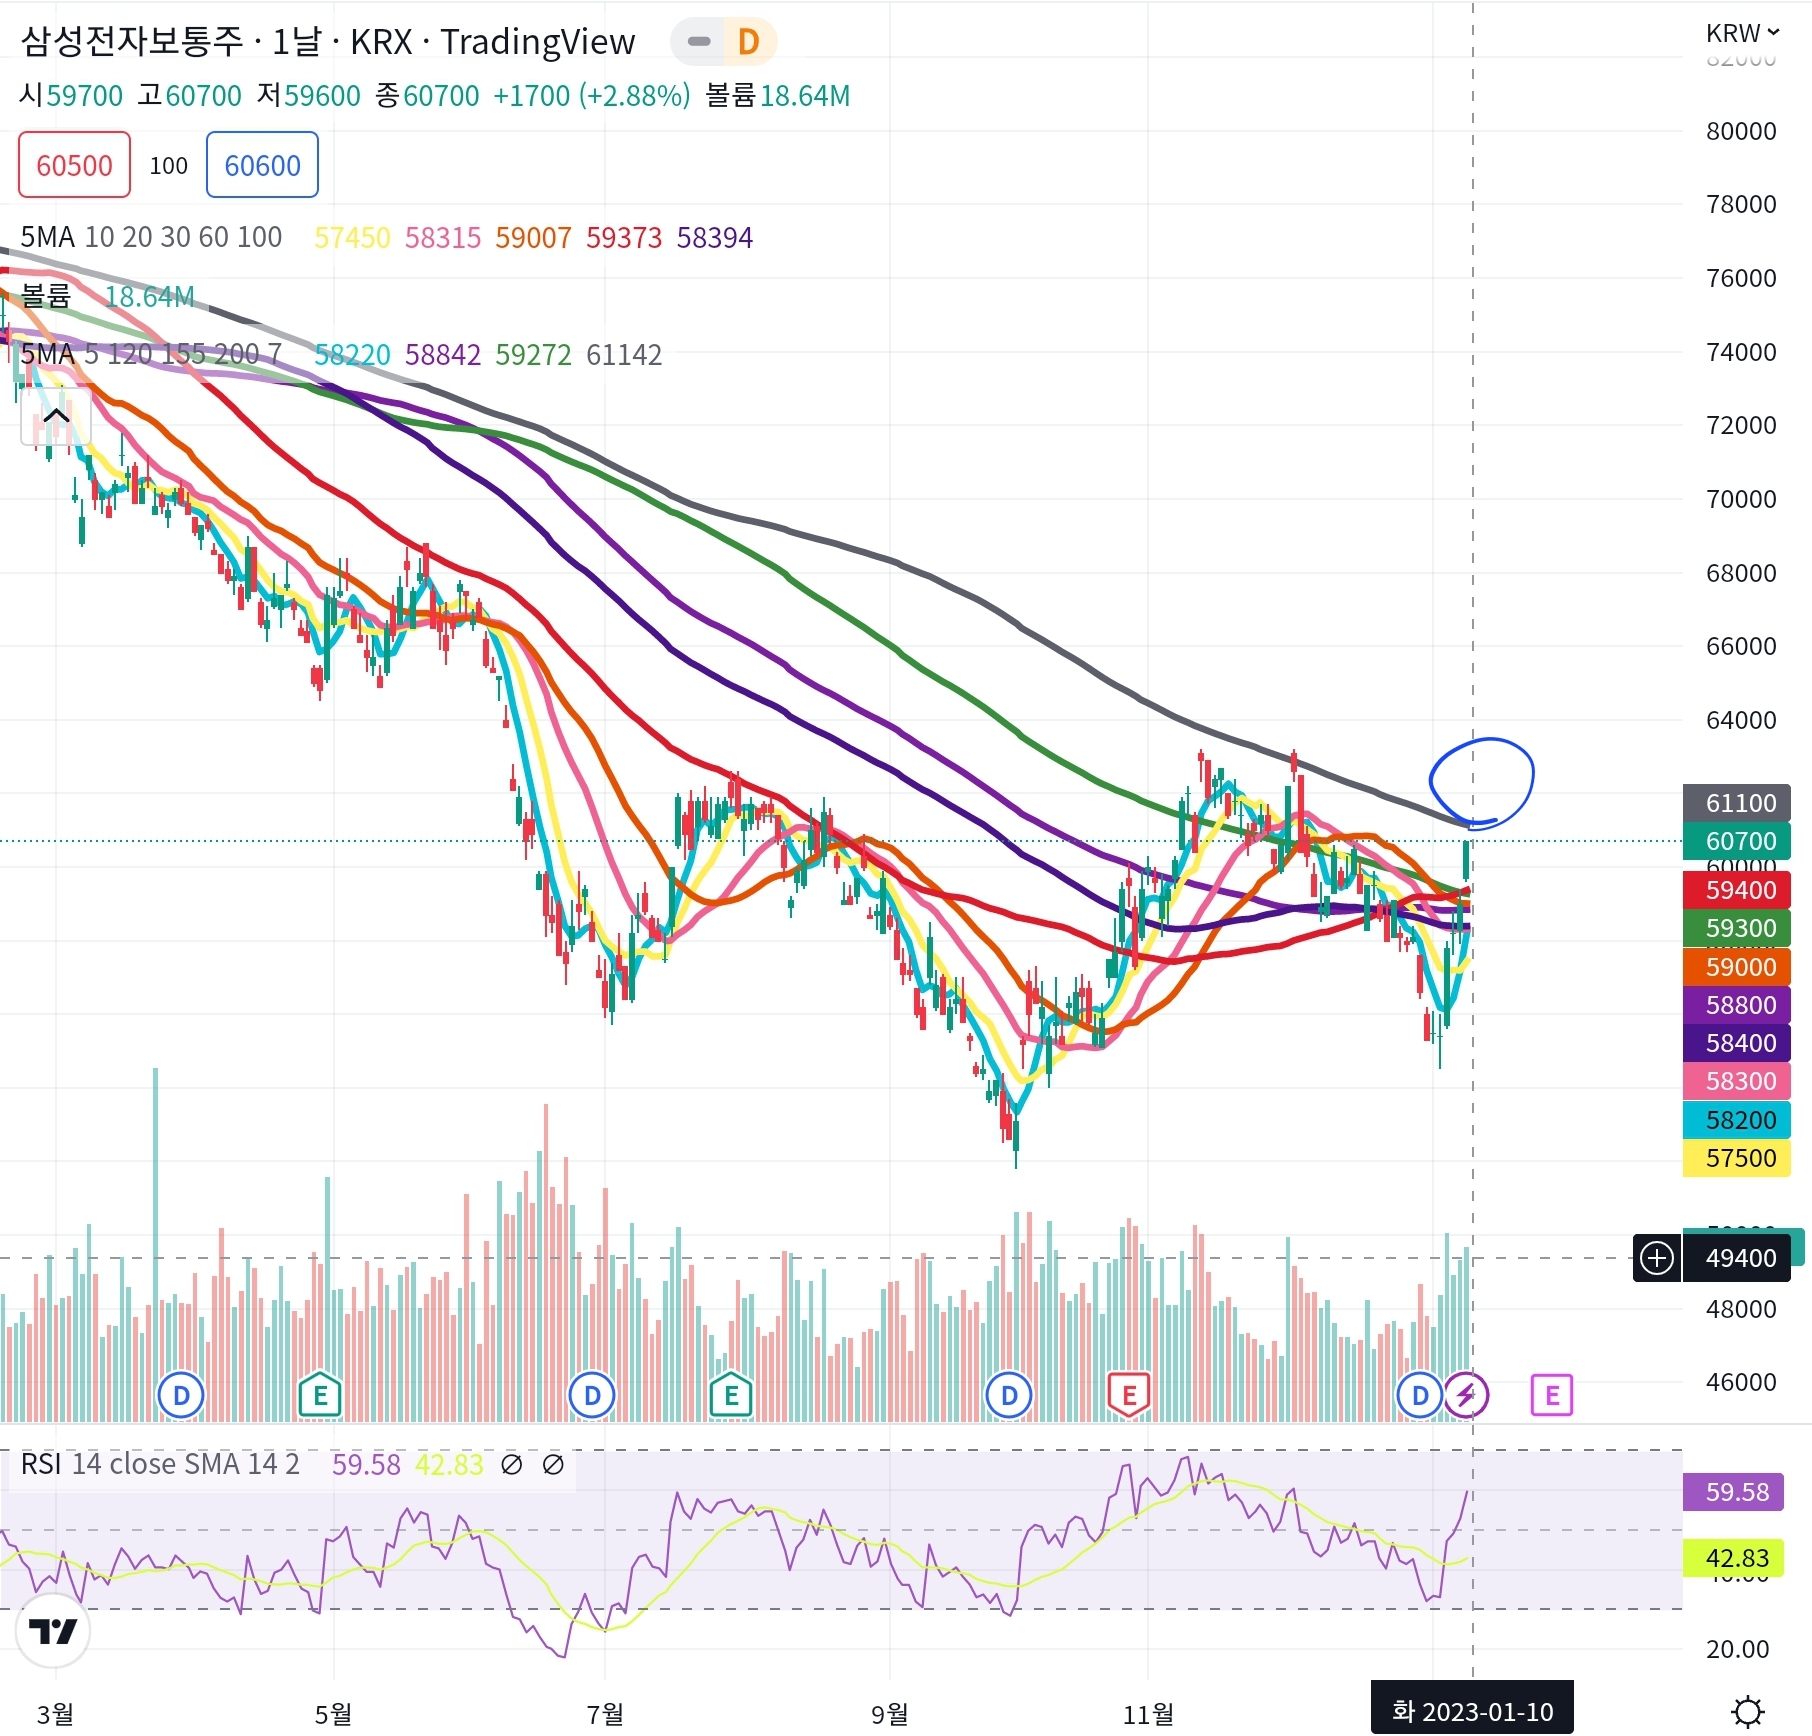Click the dividend marker near 3월

pos(181,1395)
